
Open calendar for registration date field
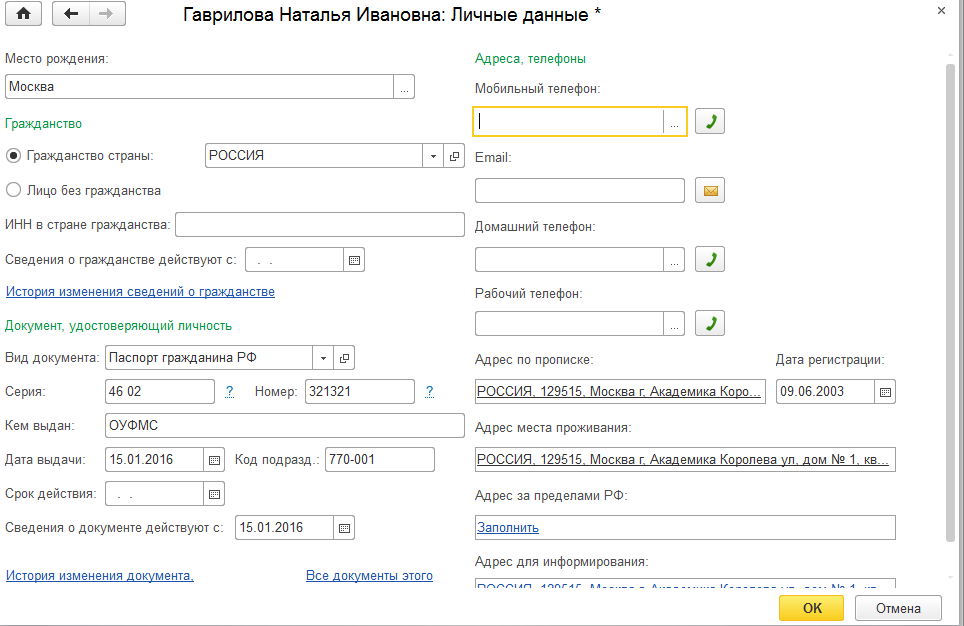coord(885,391)
